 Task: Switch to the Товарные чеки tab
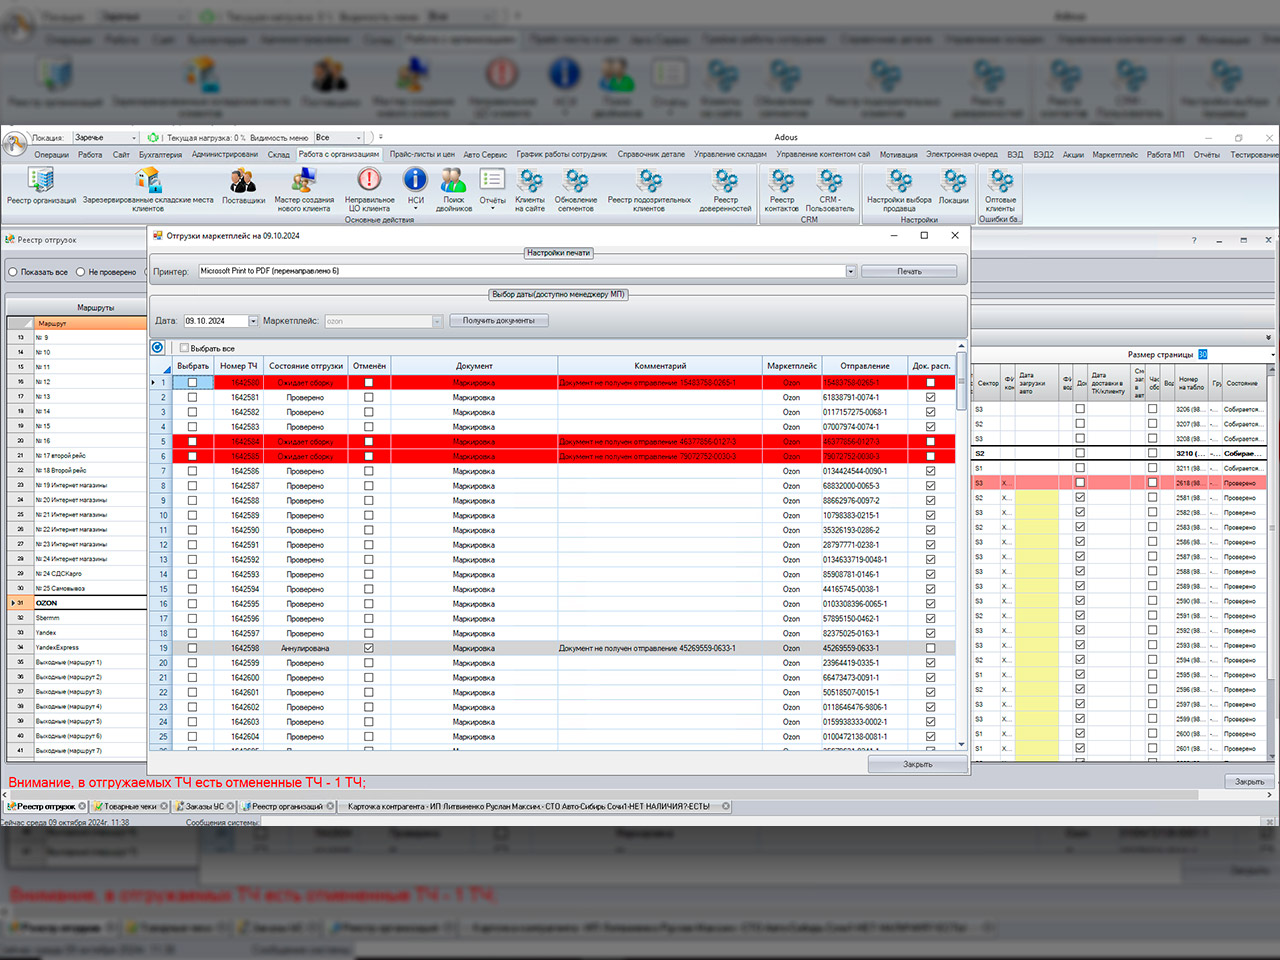130,806
